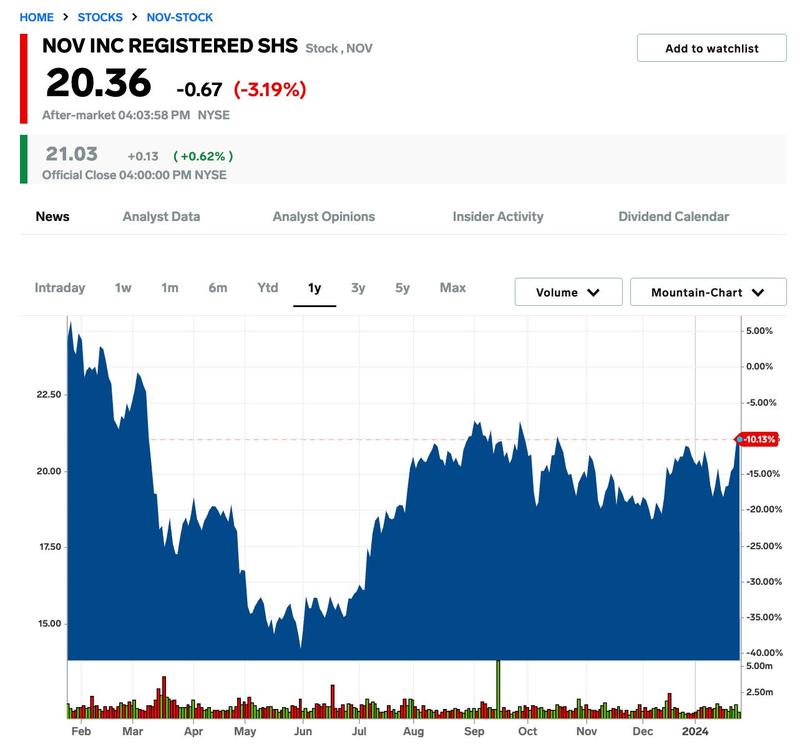Click the -10.13% current price marker
800x749 pixels.
tap(758, 439)
